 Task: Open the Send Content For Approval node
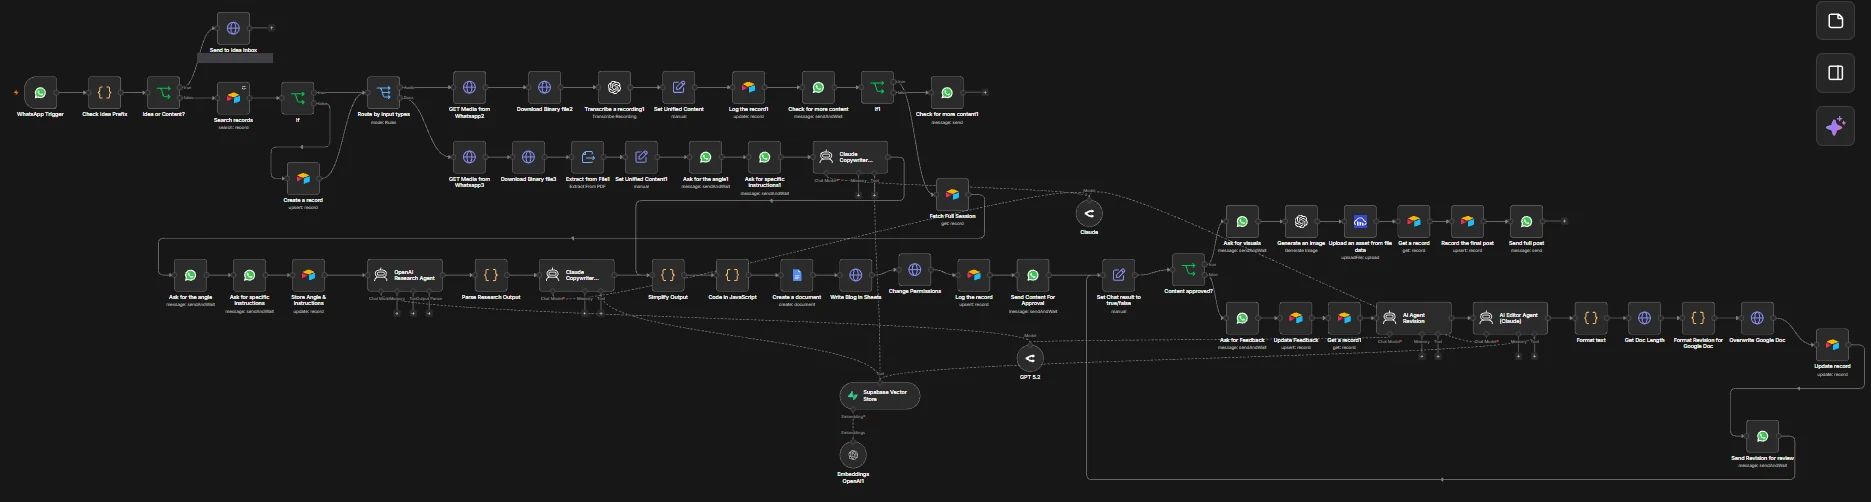pyautogui.click(x=1033, y=275)
